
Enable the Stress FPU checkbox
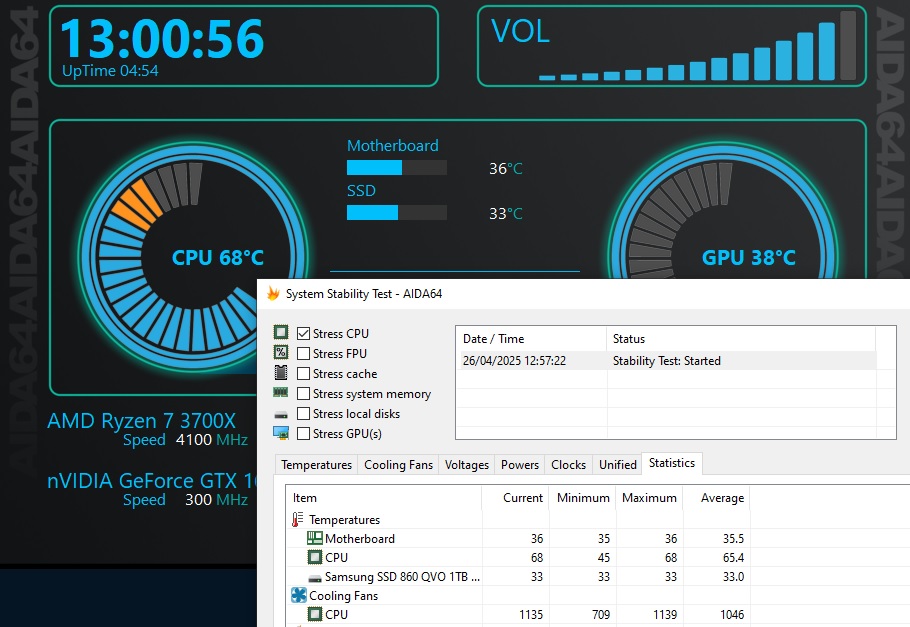click(x=303, y=354)
